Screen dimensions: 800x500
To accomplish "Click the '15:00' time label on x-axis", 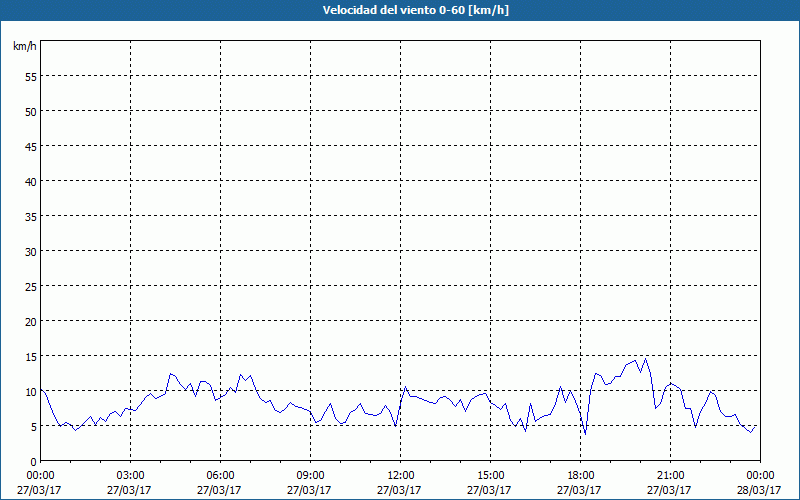I will 490,476.
